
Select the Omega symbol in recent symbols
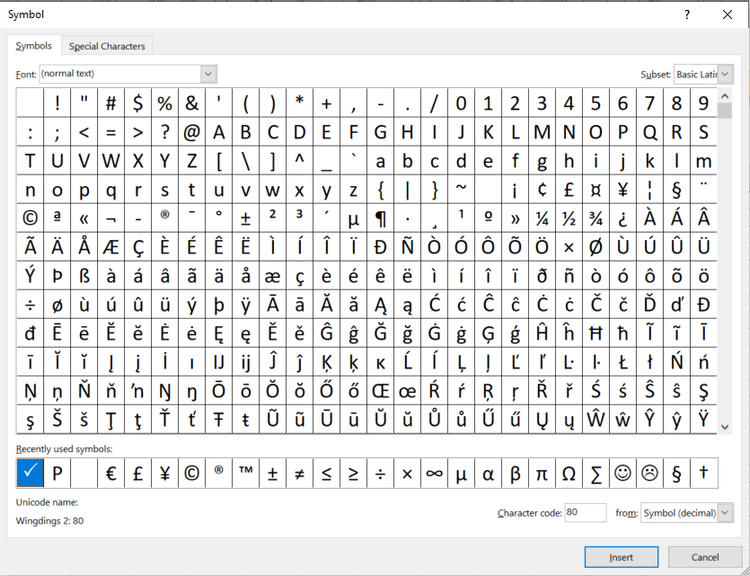pyautogui.click(x=569, y=473)
